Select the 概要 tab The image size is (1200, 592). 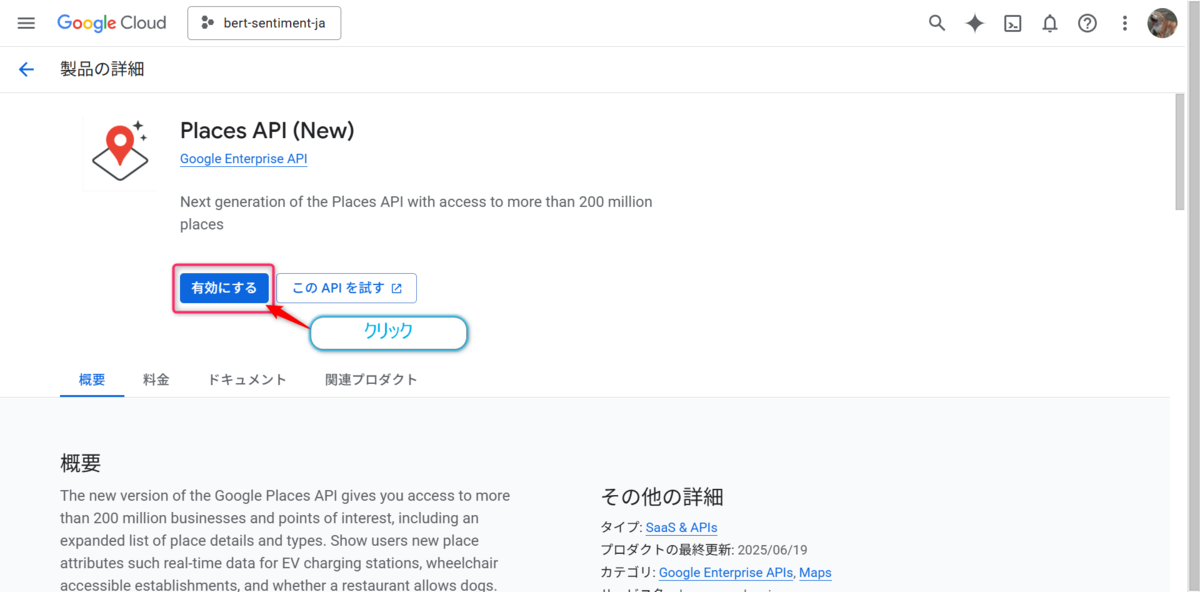(92, 380)
